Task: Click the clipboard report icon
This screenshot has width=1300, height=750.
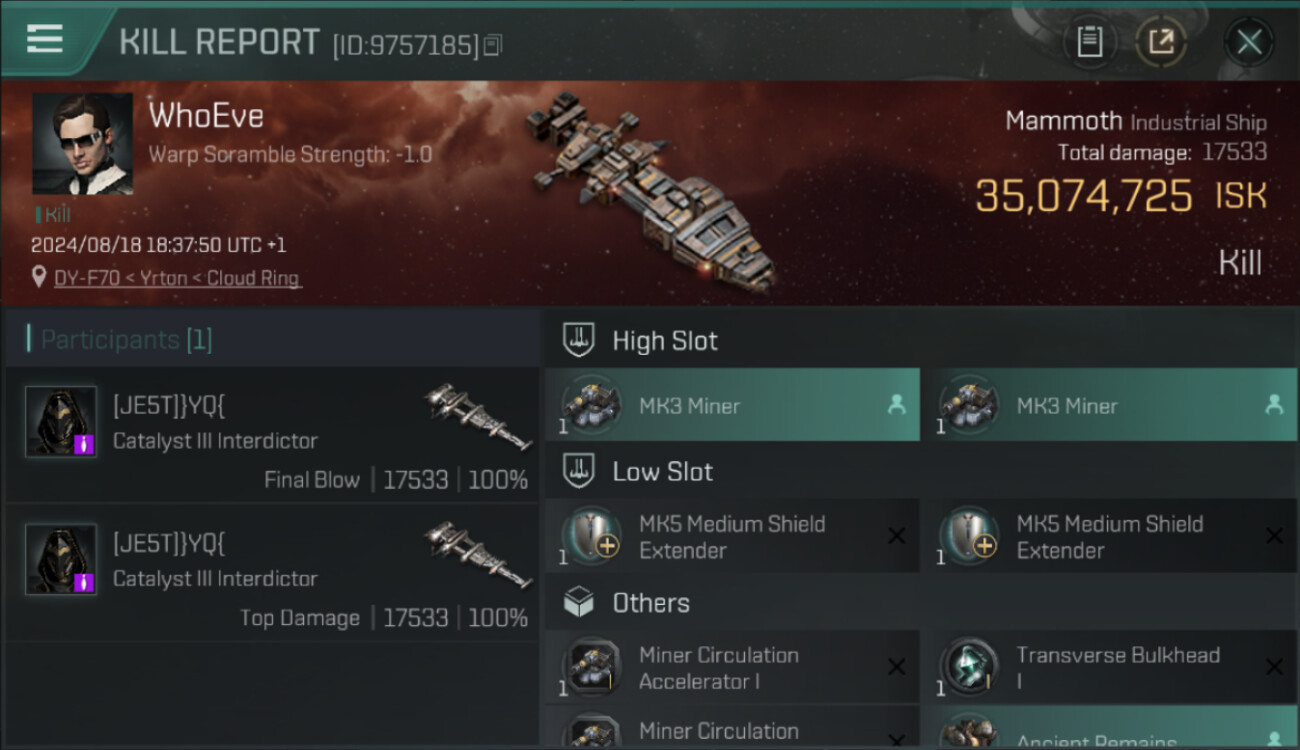Action: click(1089, 42)
